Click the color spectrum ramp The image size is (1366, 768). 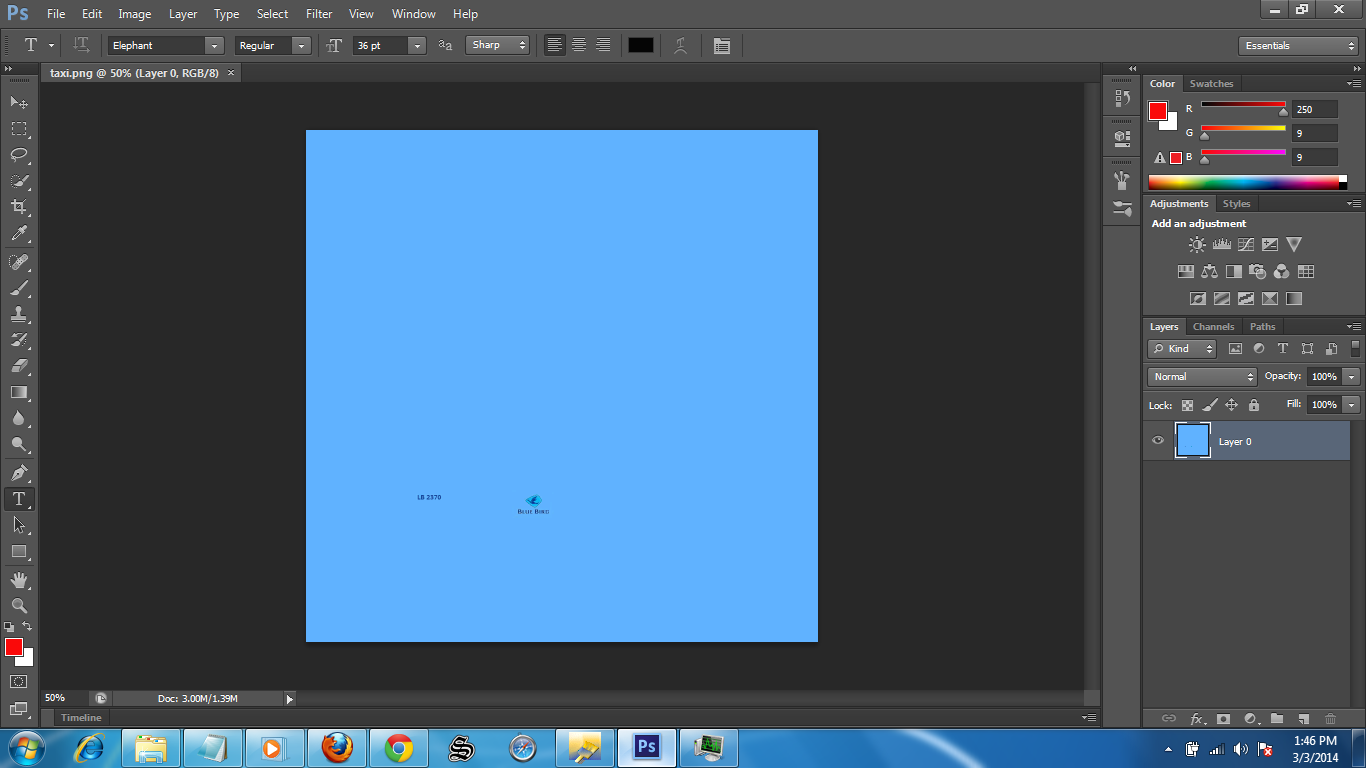(1244, 182)
